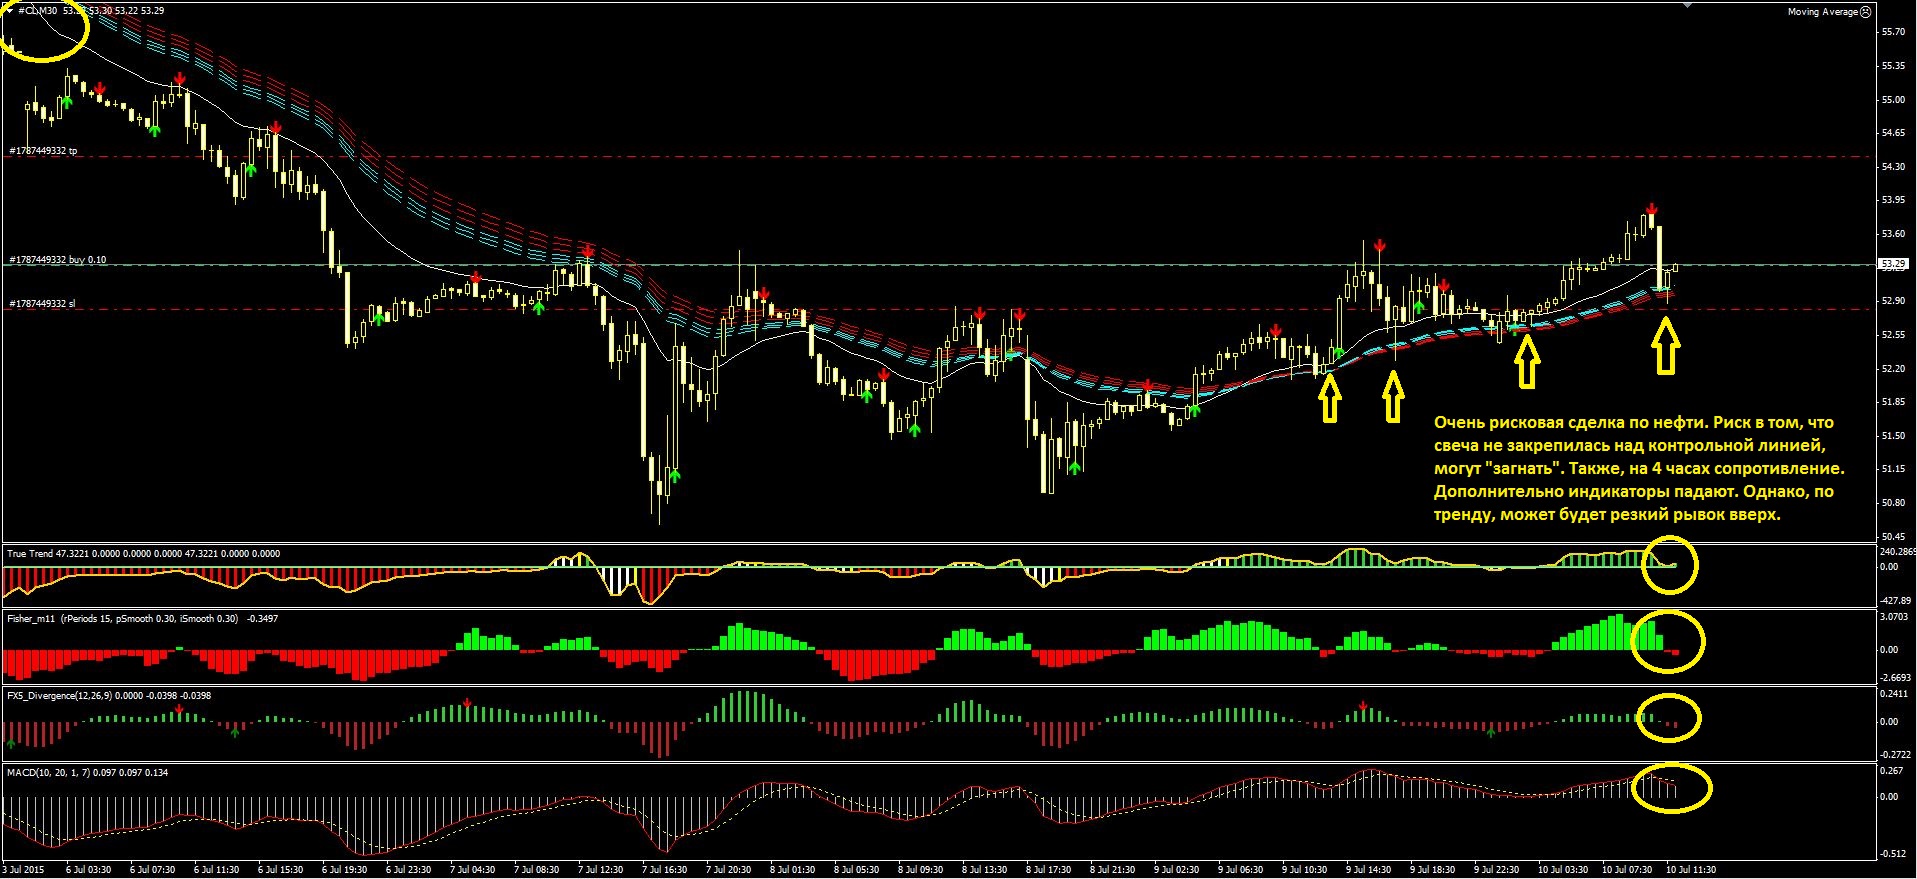Image resolution: width=1917 pixels, height=879 pixels.
Task: Select the #1787449332 sl order line label
Action: (x=42, y=303)
